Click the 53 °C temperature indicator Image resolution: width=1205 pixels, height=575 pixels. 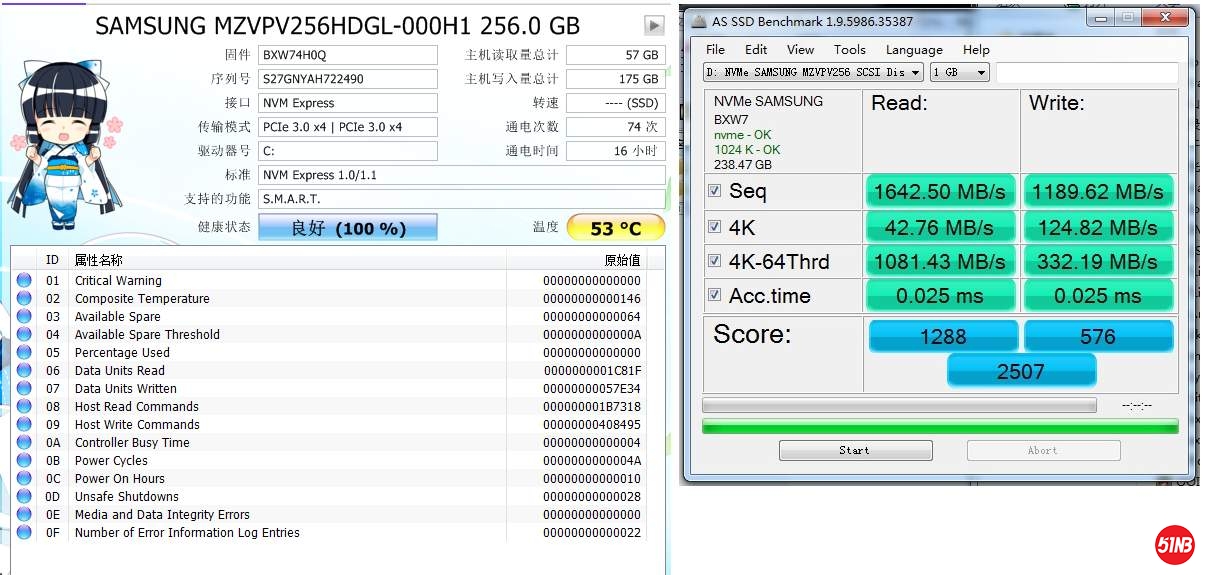[615, 228]
